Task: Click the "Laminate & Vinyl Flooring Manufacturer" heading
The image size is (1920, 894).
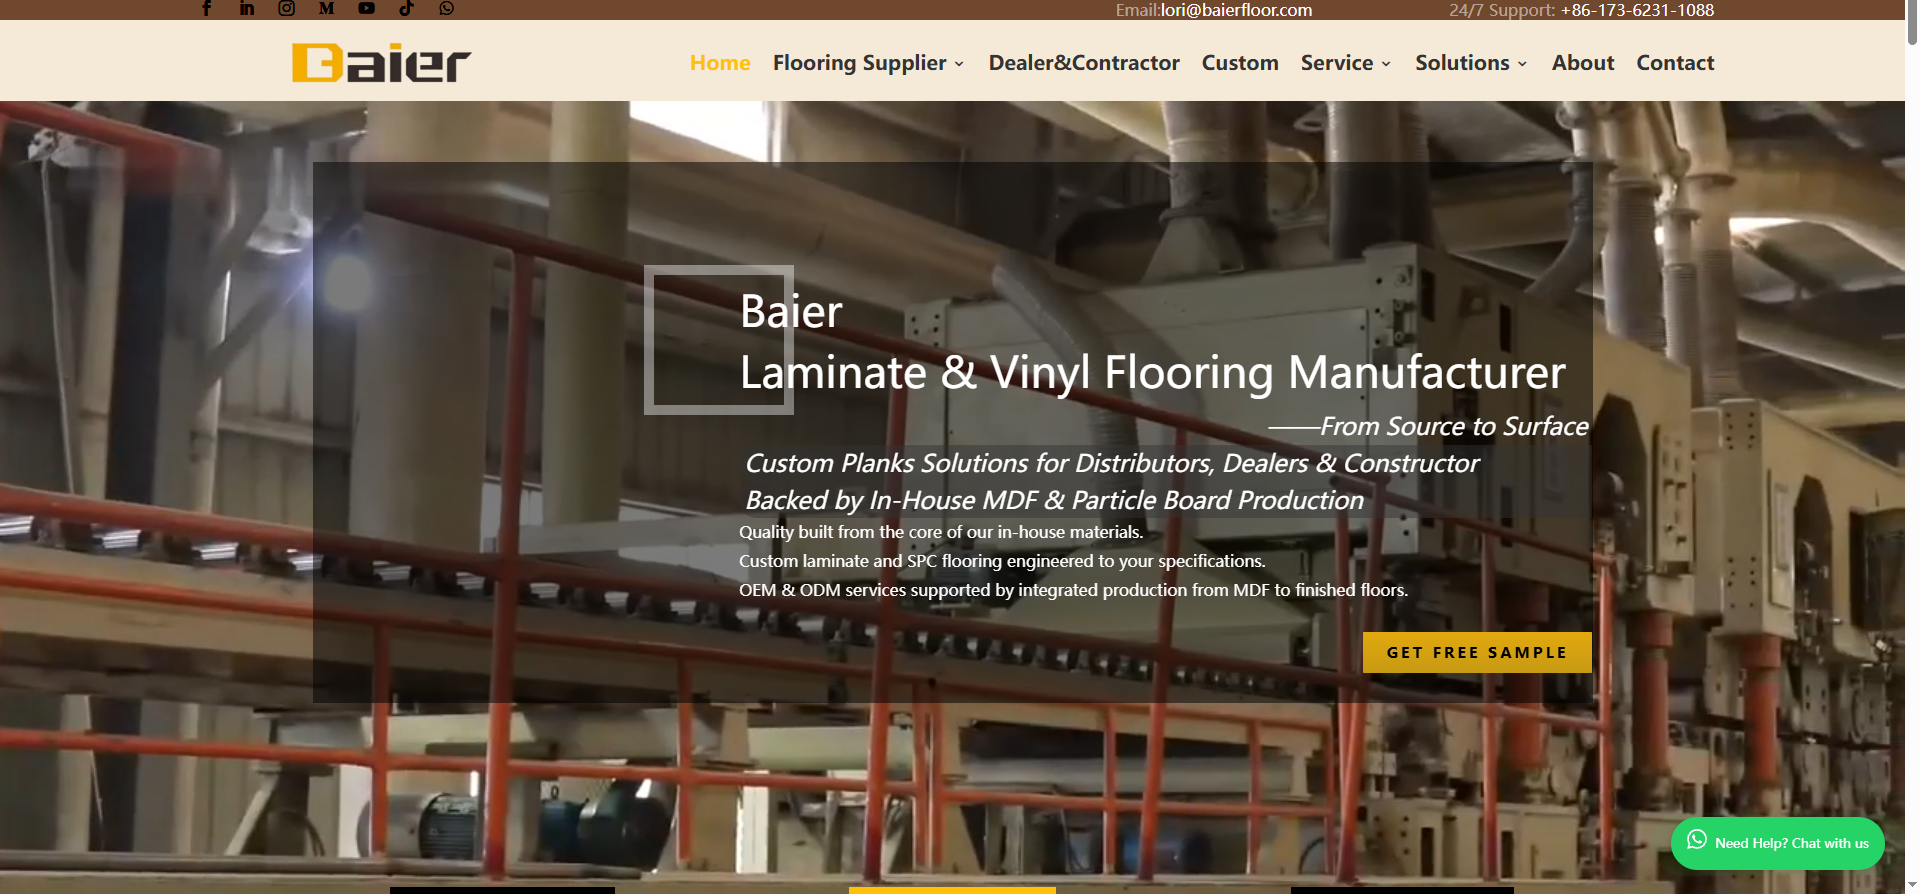Action: pos(1152,373)
